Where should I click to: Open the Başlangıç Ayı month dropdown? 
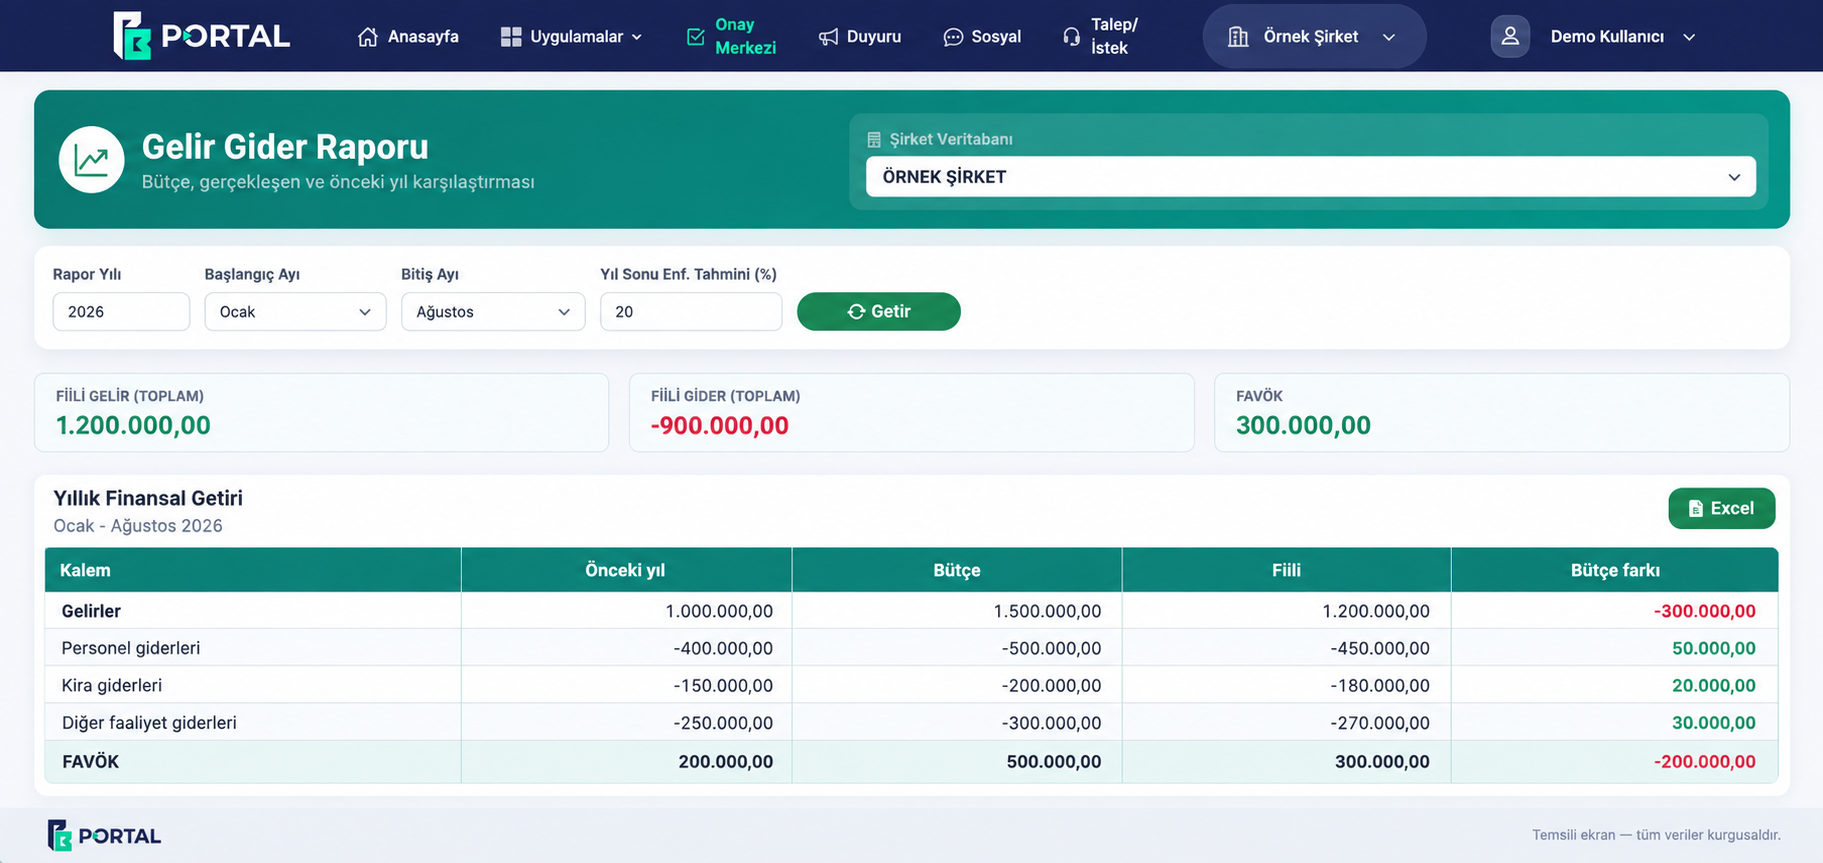pyautogui.click(x=295, y=312)
